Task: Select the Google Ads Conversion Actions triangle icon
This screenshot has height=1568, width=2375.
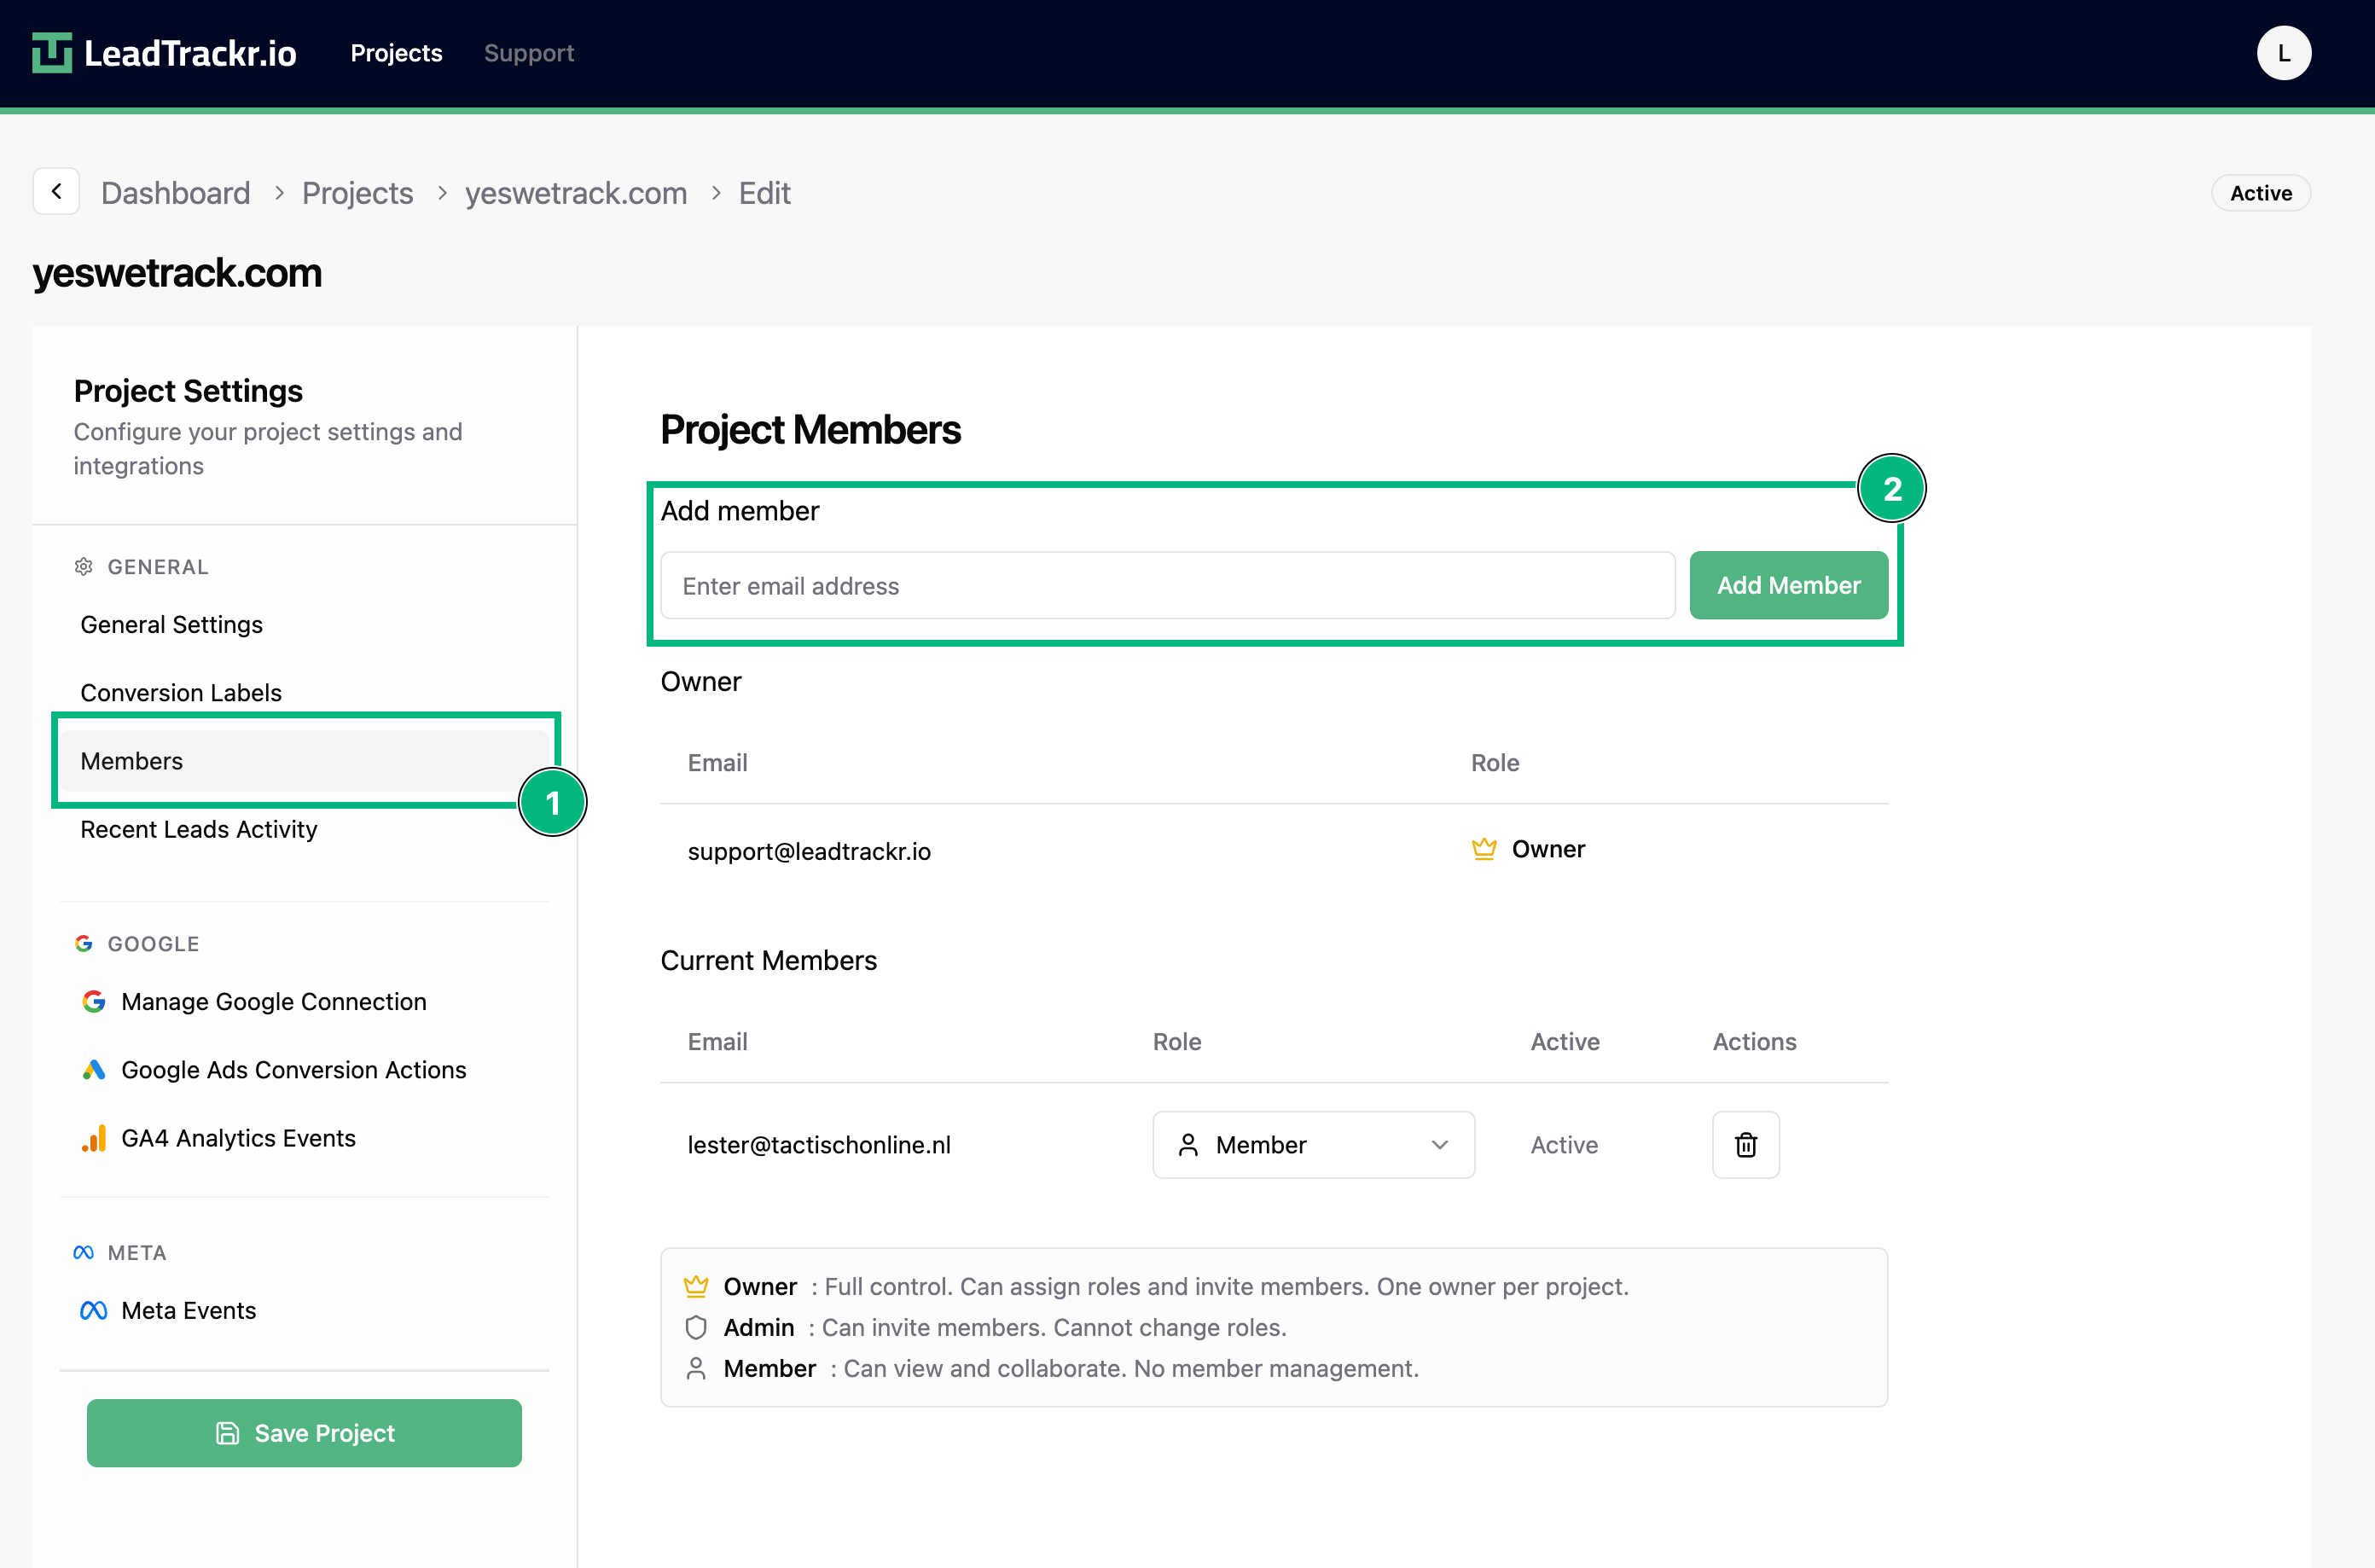Action: click(x=93, y=1069)
